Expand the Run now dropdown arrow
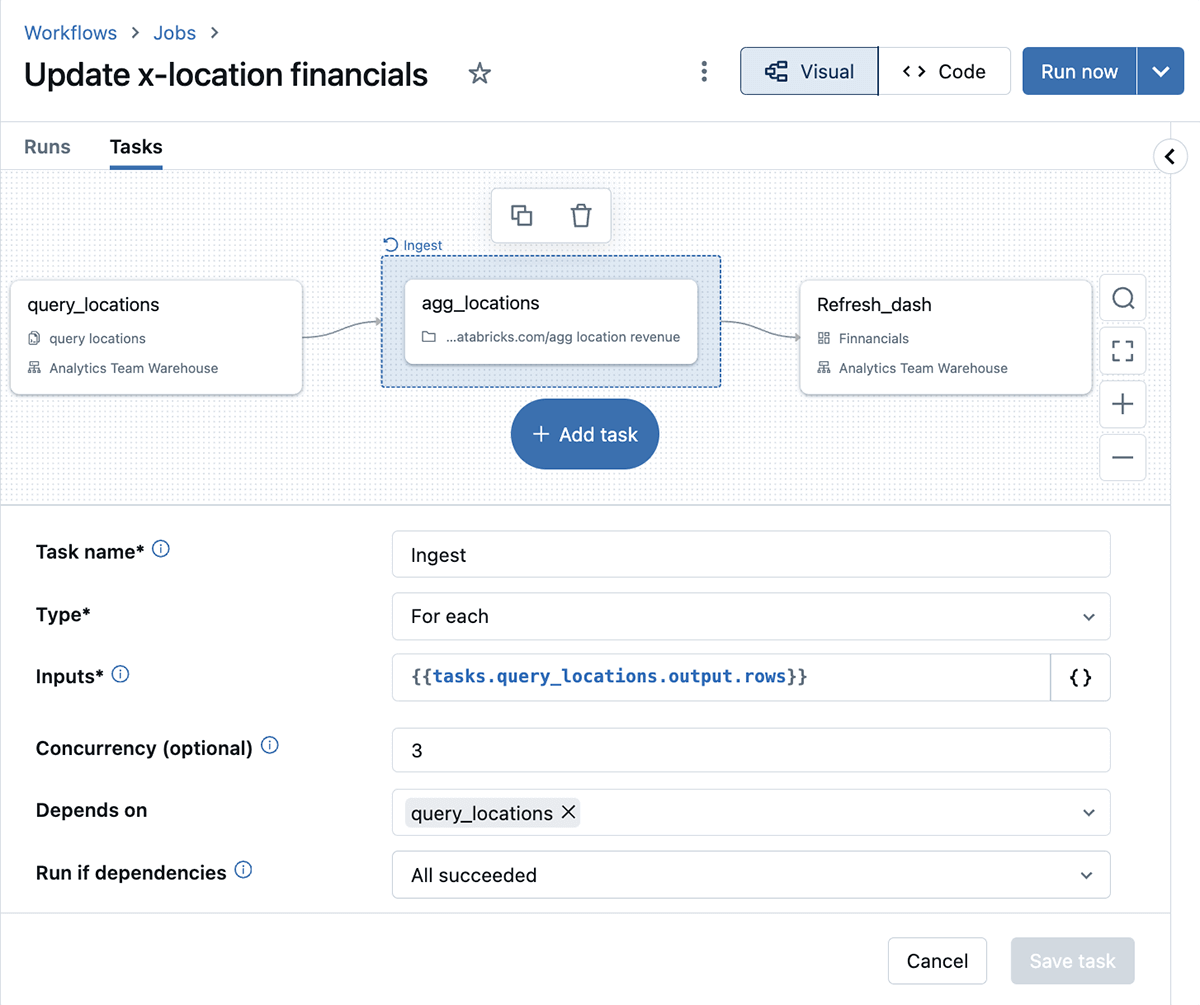Viewport: 1200px width, 1005px height. coord(1160,72)
